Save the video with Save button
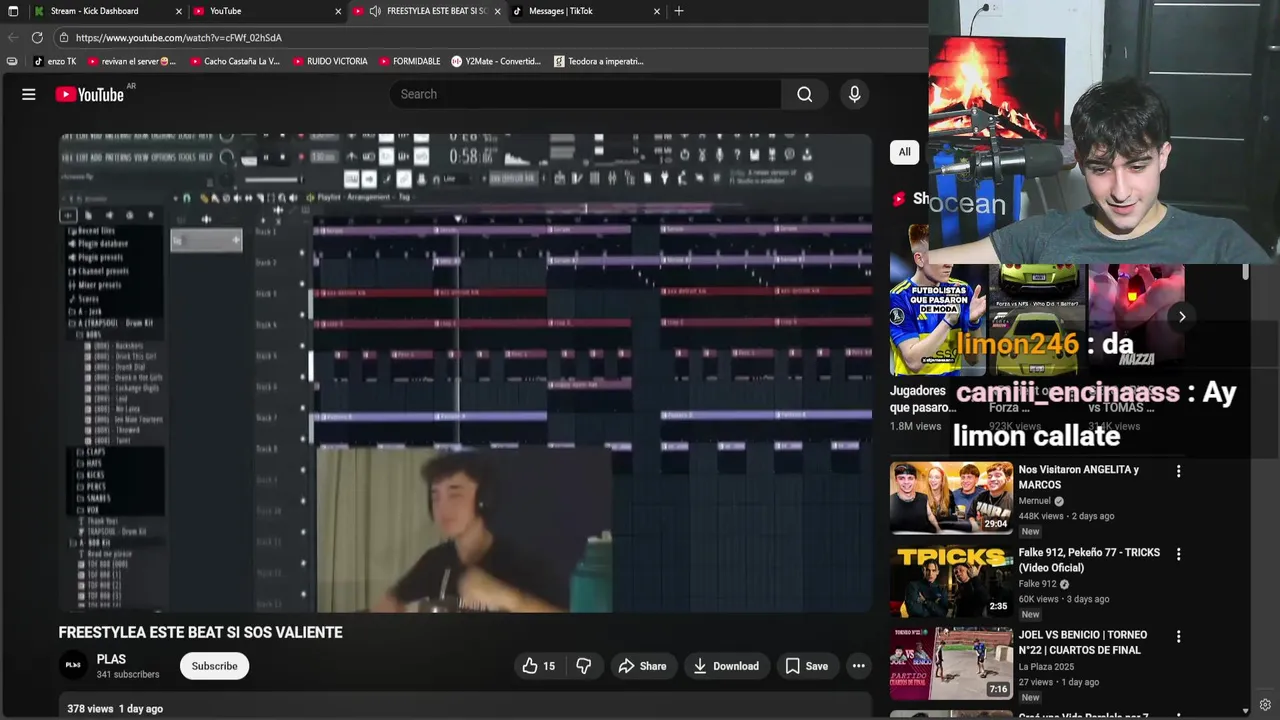Screen dimensions: 1280x720 pos(806,666)
